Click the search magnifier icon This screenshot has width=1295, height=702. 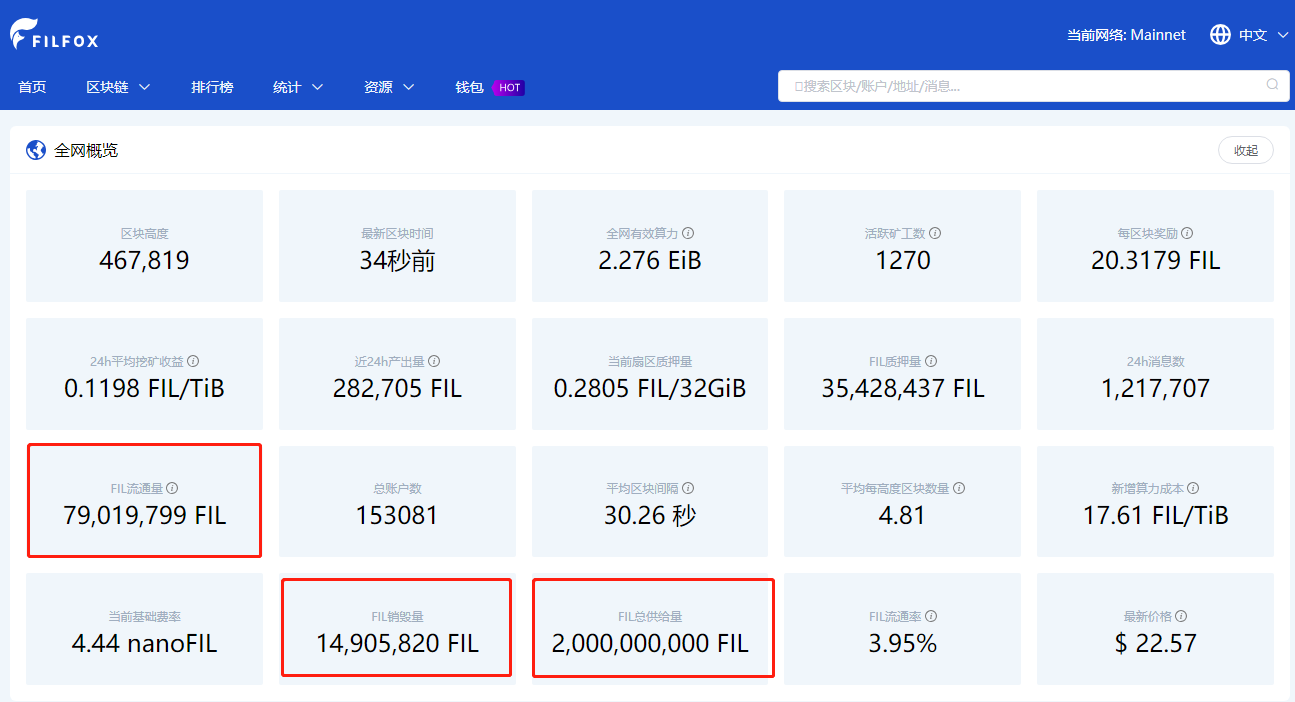pos(1272,85)
